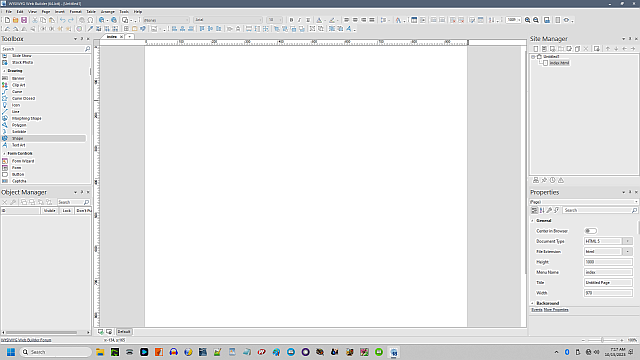Click the Events link in Properties
The image size is (640, 360).
pyautogui.click(x=537, y=310)
